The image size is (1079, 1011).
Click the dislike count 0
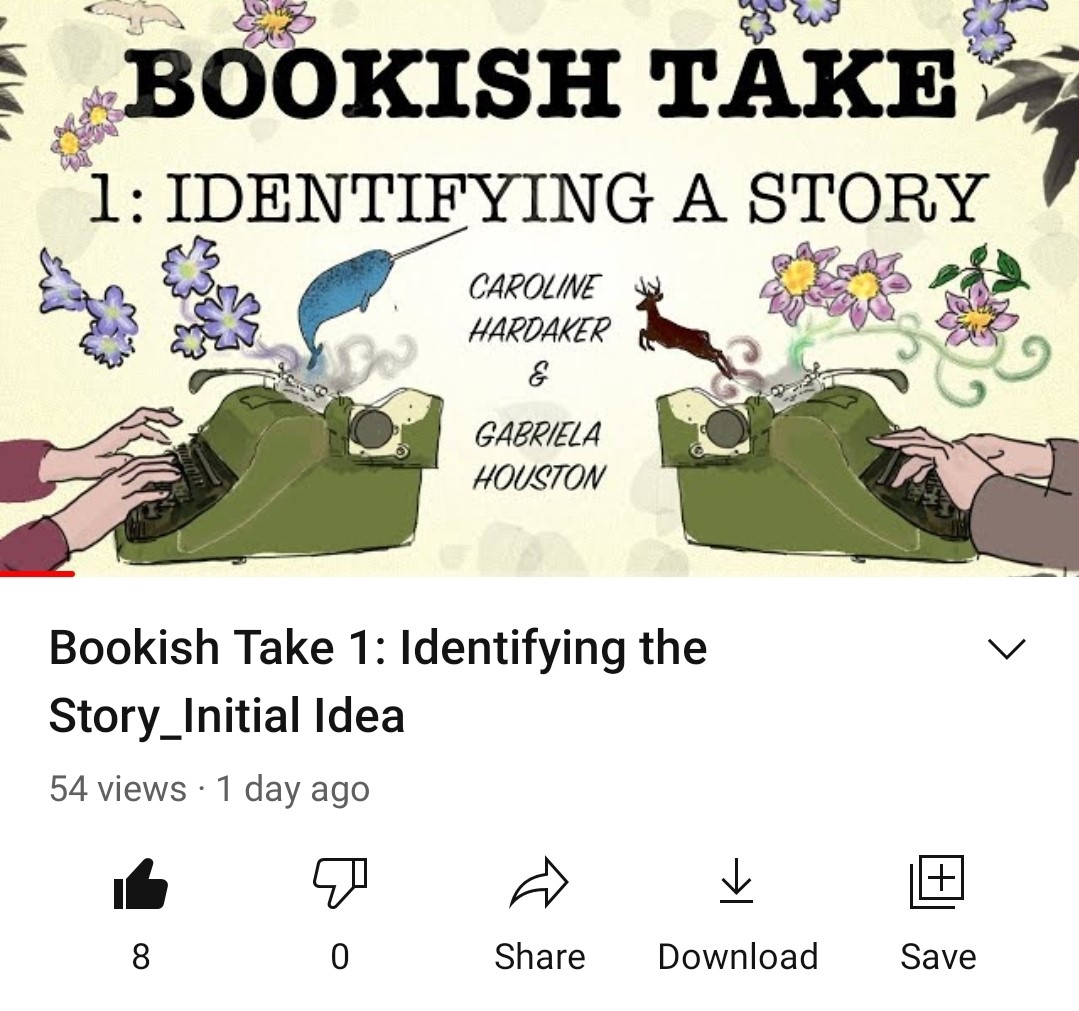click(x=340, y=957)
